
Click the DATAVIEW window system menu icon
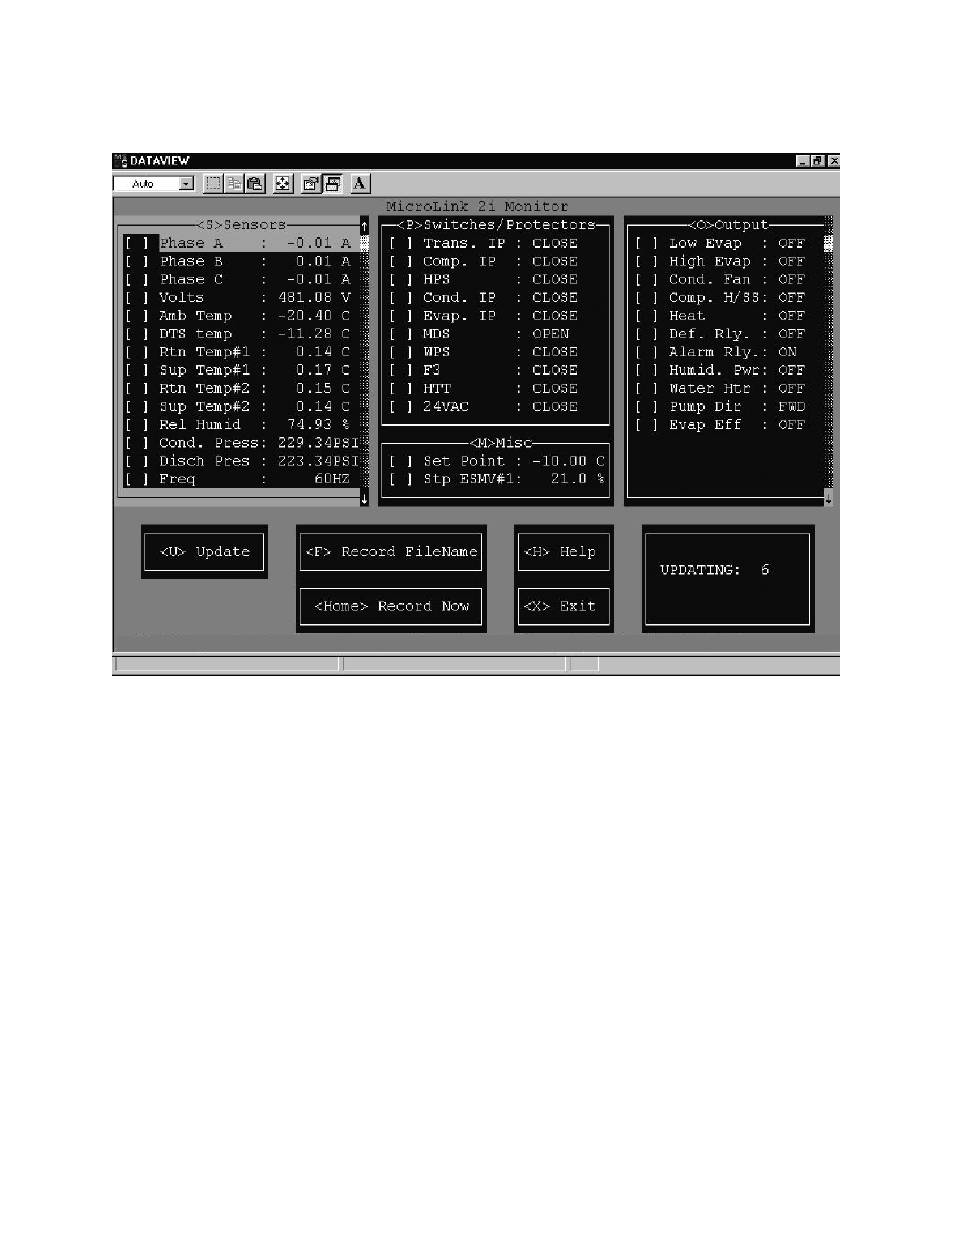point(120,160)
